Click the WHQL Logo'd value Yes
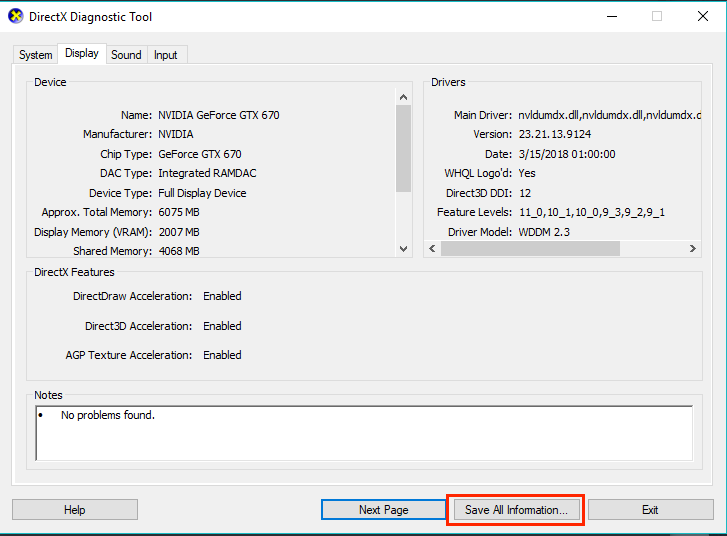Image resolution: width=727 pixels, height=536 pixels. tap(527, 173)
